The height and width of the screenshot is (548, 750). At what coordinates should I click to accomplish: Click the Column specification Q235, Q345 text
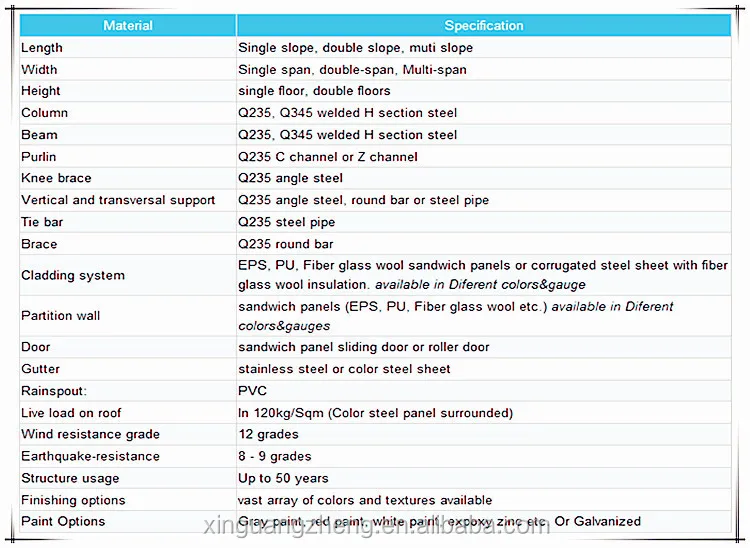[348, 113]
